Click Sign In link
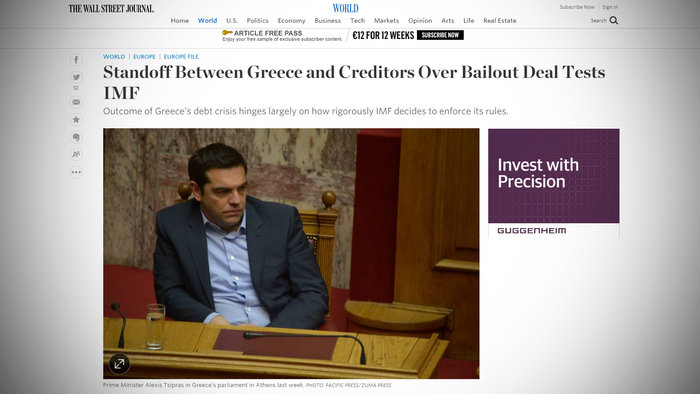The height and width of the screenshot is (394, 700). coord(610,7)
